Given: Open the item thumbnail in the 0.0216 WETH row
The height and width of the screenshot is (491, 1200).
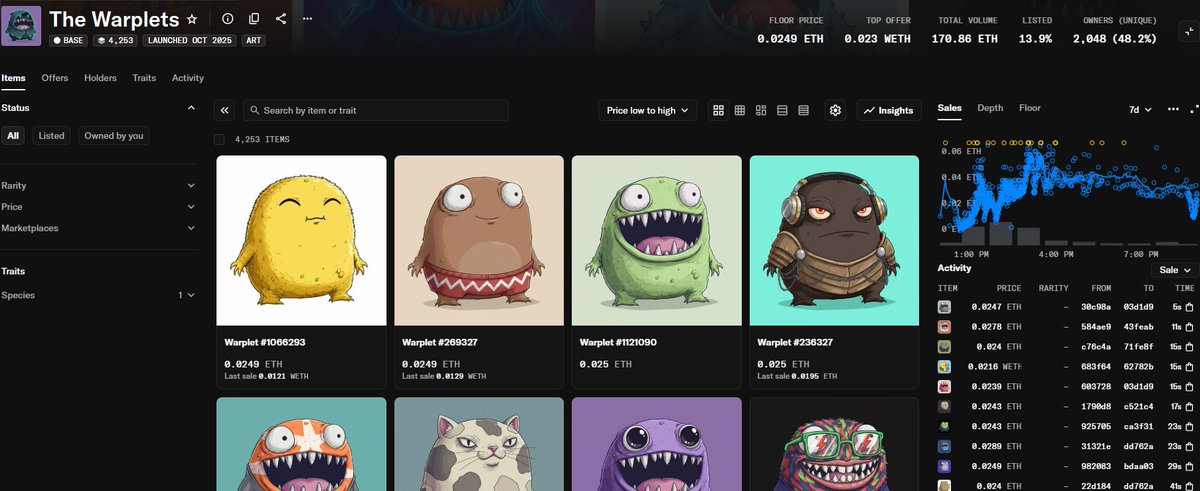Looking at the screenshot, I should [944, 366].
